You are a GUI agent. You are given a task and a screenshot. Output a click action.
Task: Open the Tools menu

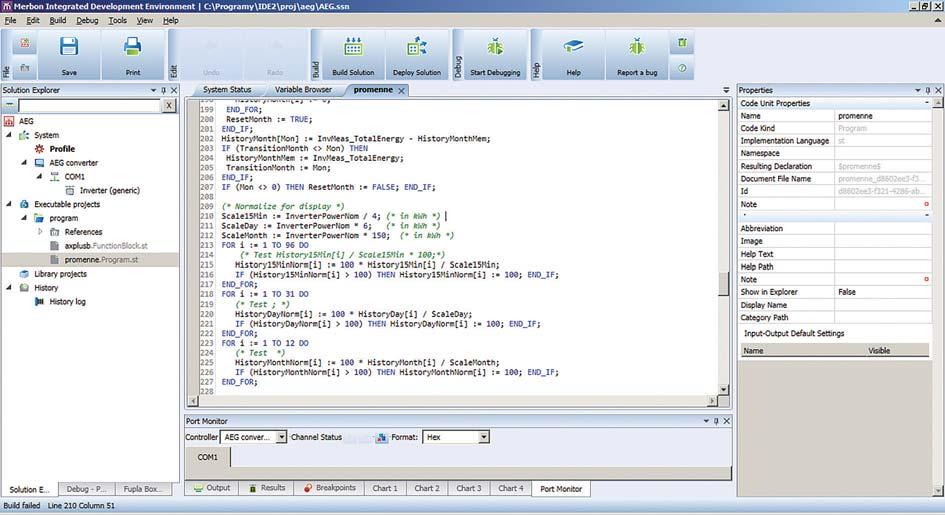click(x=118, y=20)
